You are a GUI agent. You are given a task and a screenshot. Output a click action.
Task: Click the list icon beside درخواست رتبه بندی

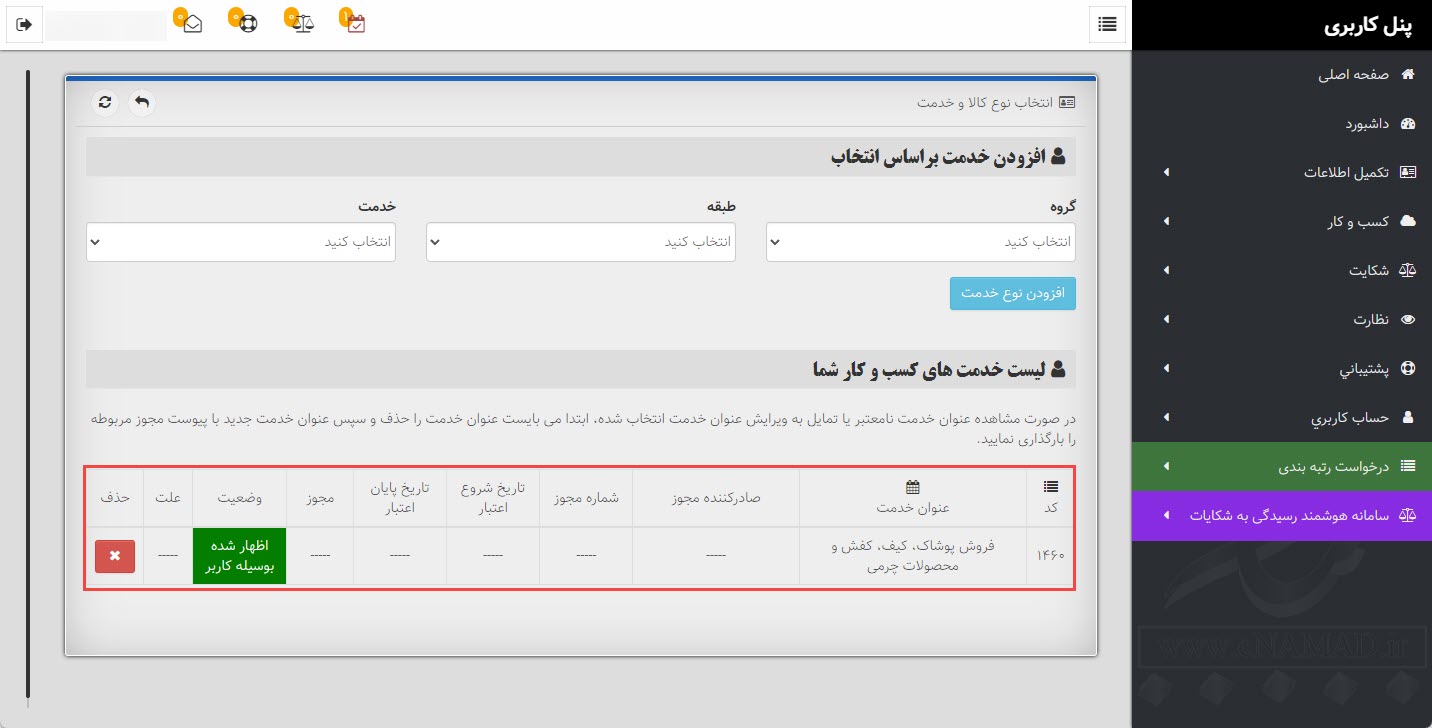point(1408,466)
